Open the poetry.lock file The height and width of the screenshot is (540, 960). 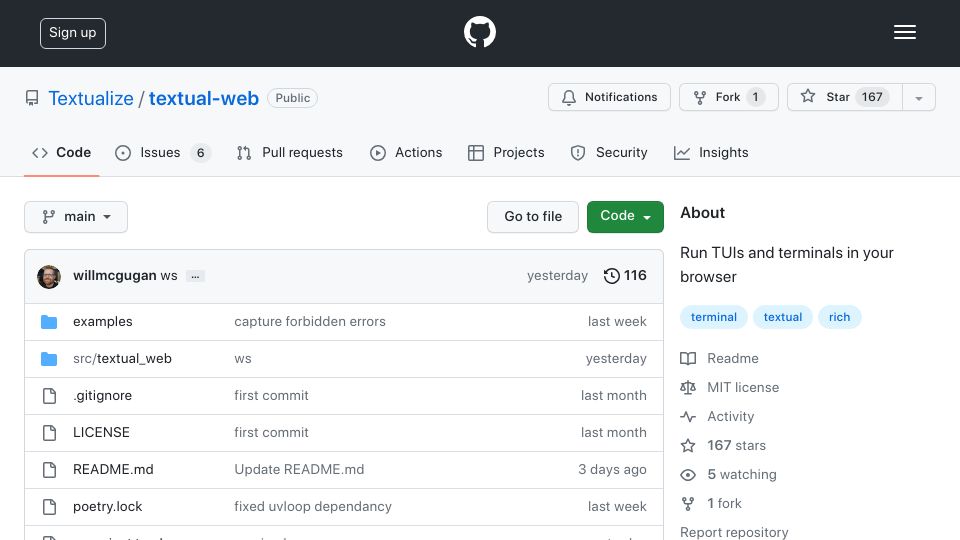[107, 506]
